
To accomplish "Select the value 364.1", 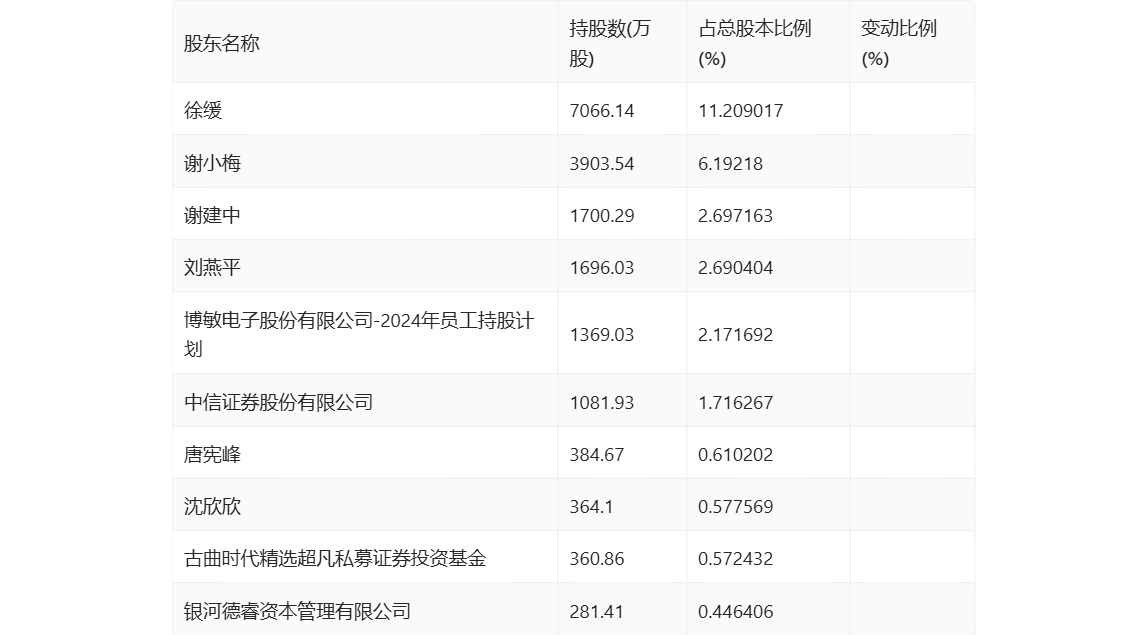I will (592, 506).
